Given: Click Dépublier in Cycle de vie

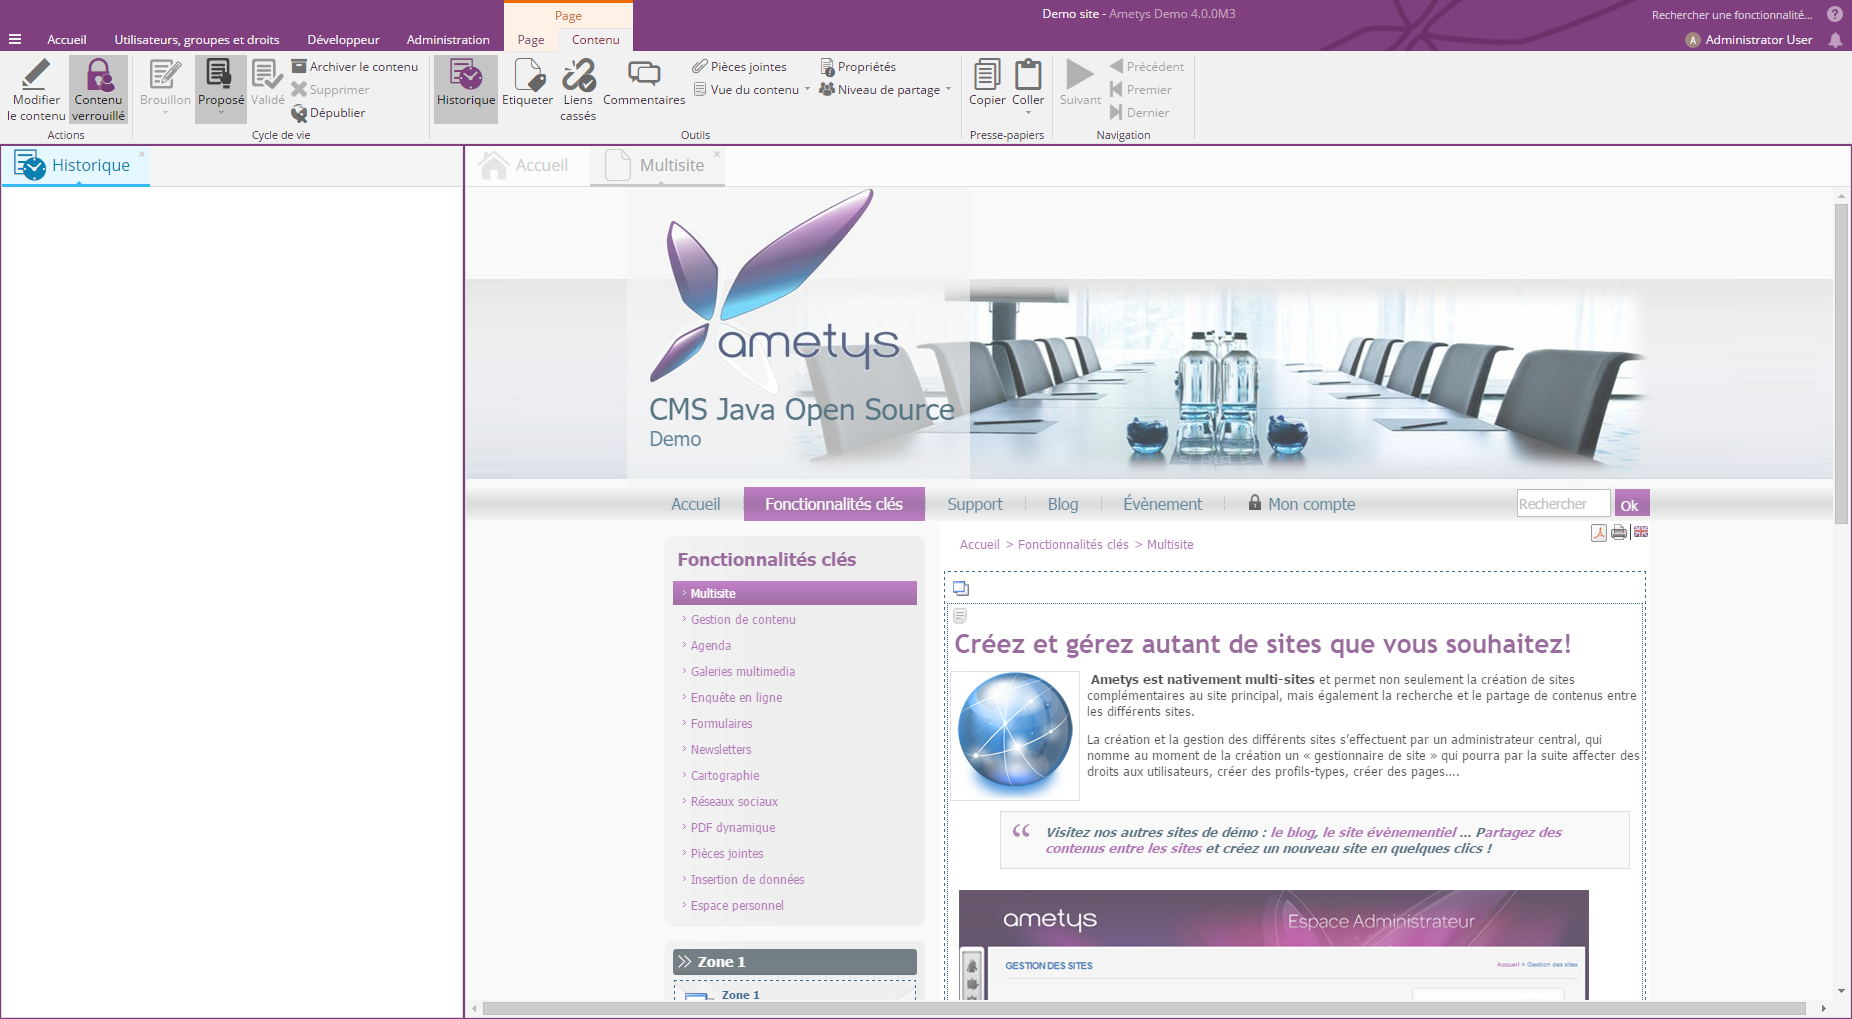Looking at the screenshot, I should [x=328, y=112].
